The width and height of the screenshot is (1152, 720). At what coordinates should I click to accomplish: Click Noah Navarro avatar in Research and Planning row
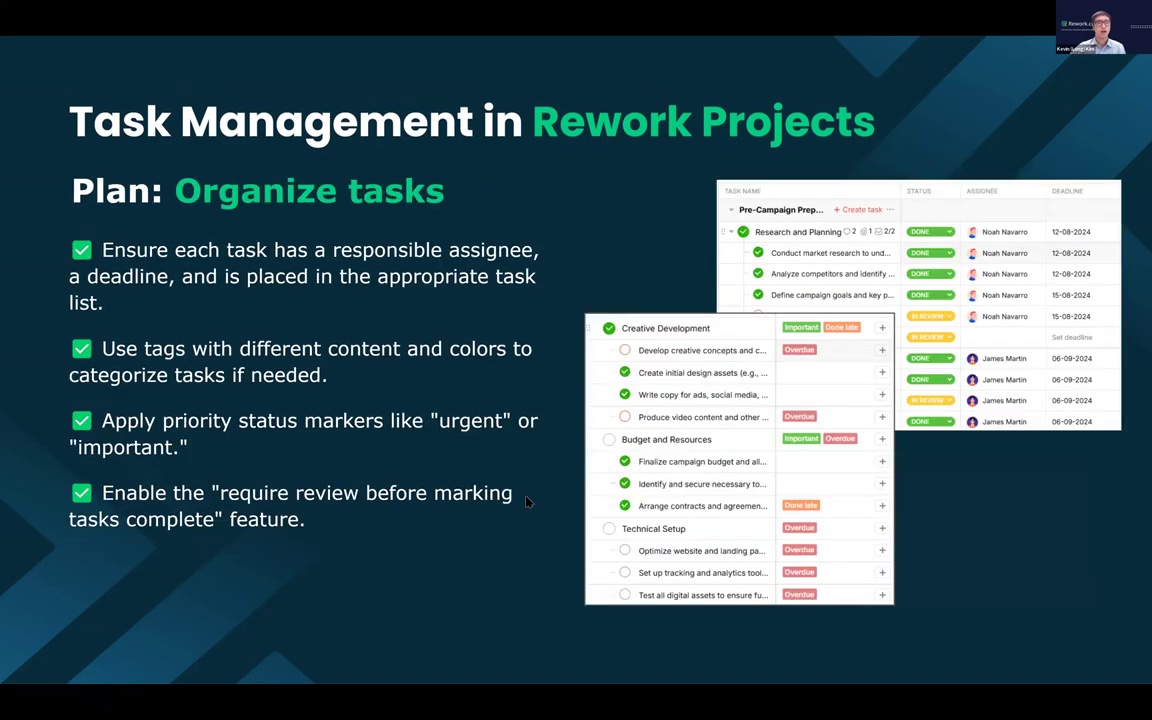point(972,232)
